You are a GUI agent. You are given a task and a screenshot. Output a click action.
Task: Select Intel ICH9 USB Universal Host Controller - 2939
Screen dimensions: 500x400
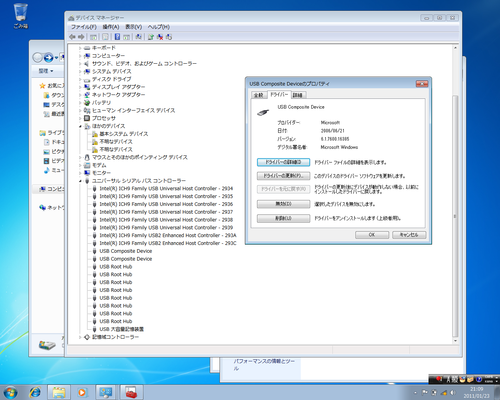(x=166, y=228)
